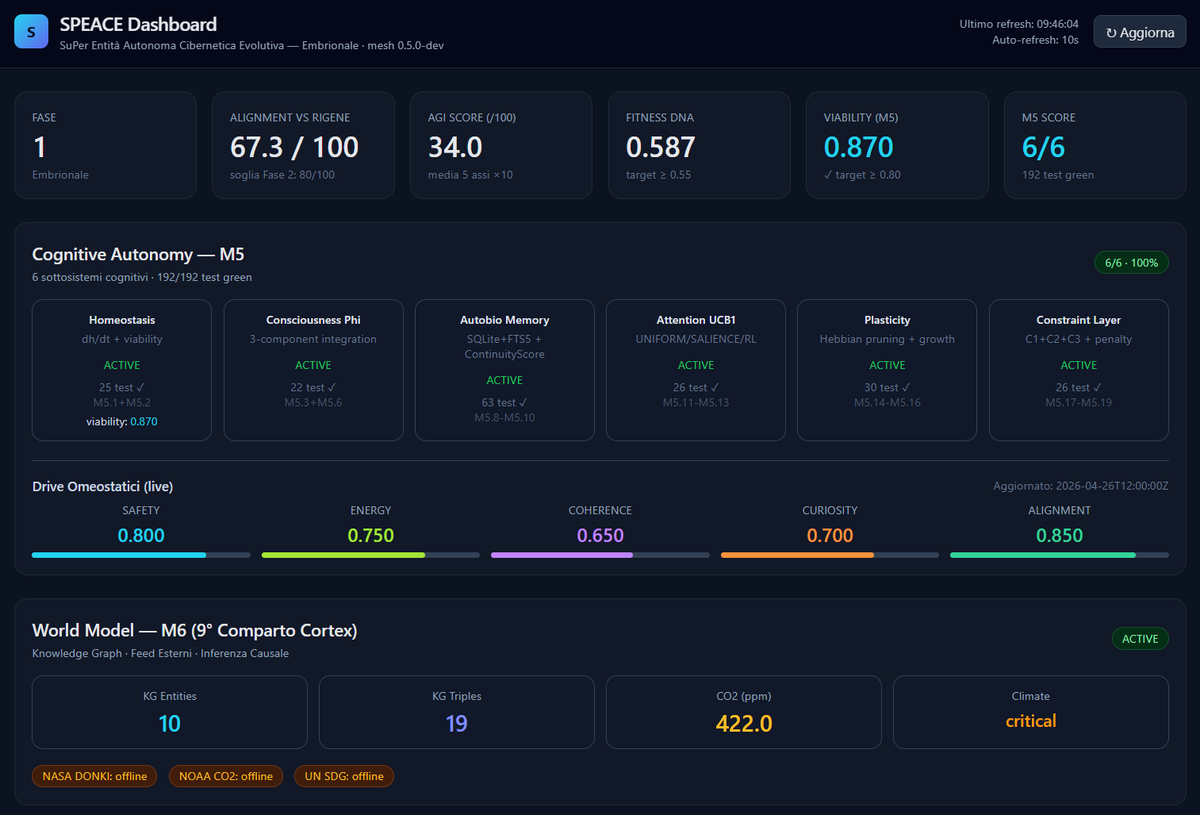
Task: Click the CURIOSITY drive progress bar
Action: point(830,554)
